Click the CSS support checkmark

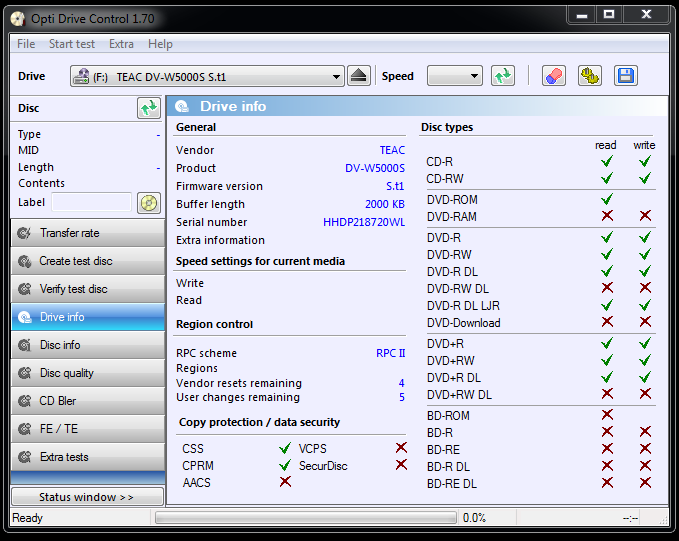[x=285, y=448]
